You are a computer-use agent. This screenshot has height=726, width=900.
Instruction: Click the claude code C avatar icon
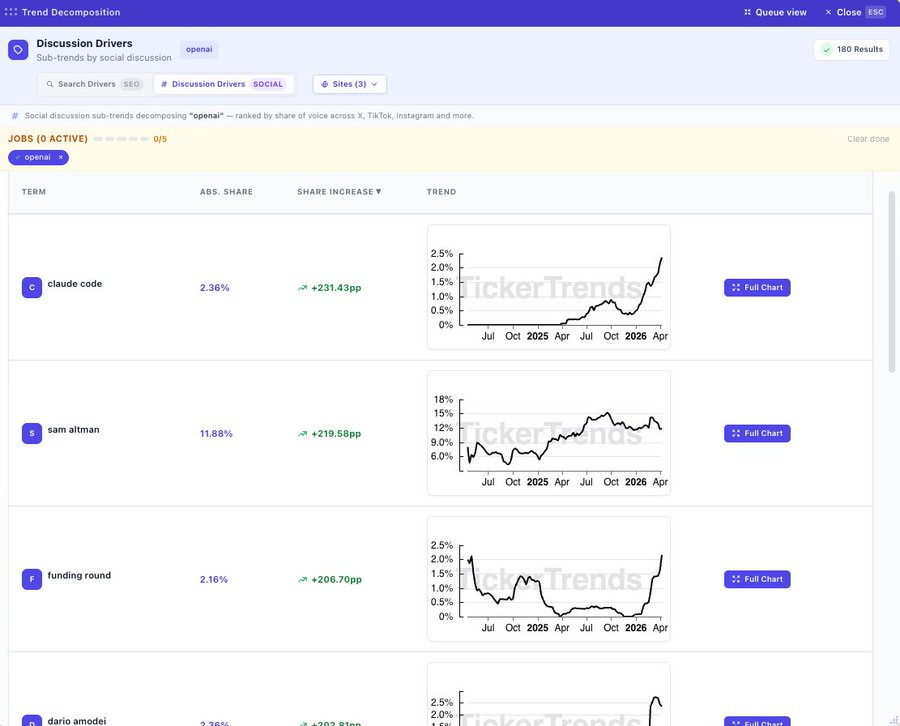(32, 288)
